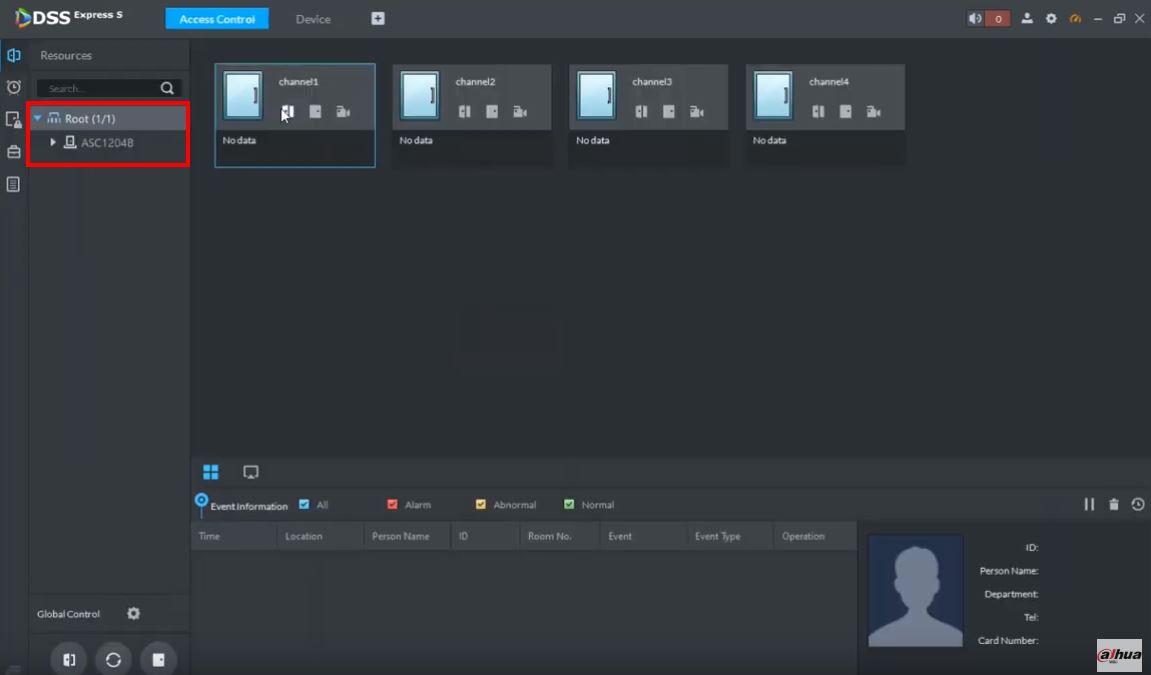Click the orange gauge status icon
The height and width of the screenshot is (675, 1151).
(x=1075, y=18)
